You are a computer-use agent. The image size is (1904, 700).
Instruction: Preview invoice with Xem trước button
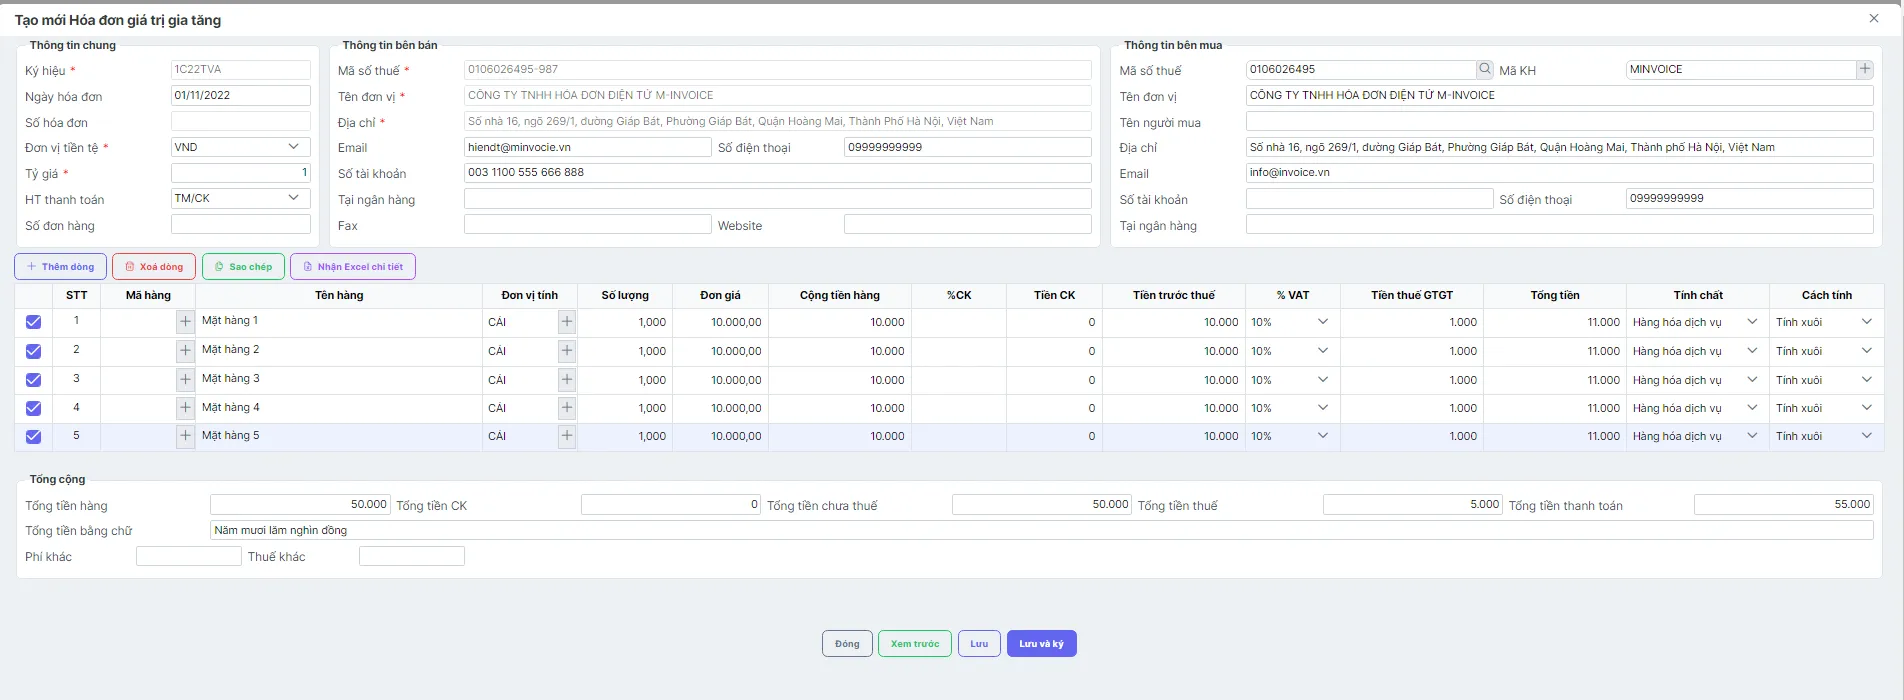915,644
